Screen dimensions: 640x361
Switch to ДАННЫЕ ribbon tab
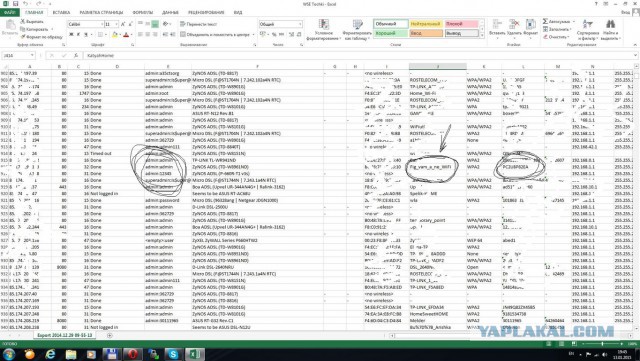[x=170, y=13]
